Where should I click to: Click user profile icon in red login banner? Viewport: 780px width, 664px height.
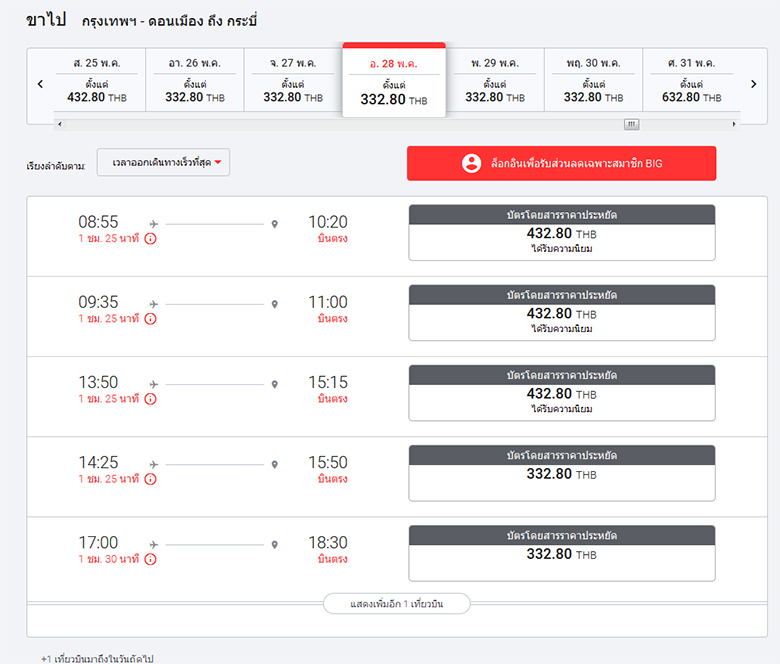(x=472, y=163)
